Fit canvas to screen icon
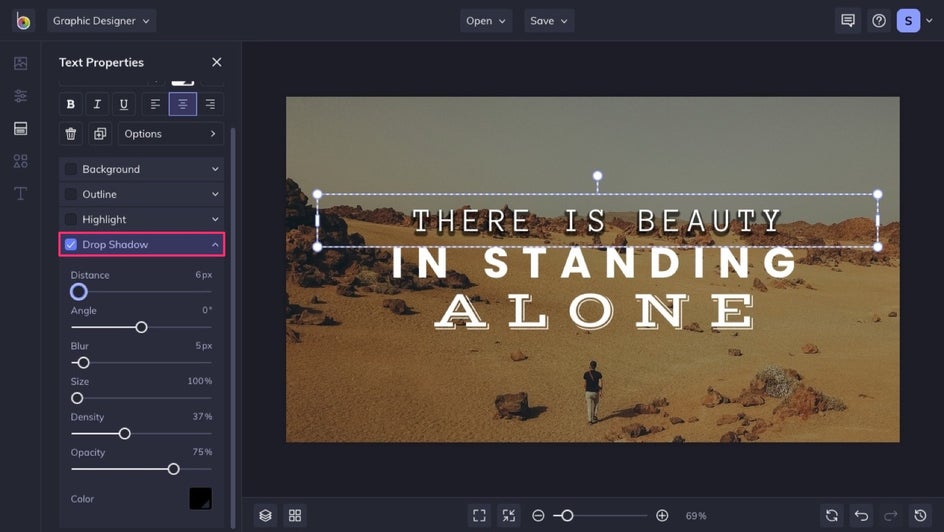 [479, 516]
